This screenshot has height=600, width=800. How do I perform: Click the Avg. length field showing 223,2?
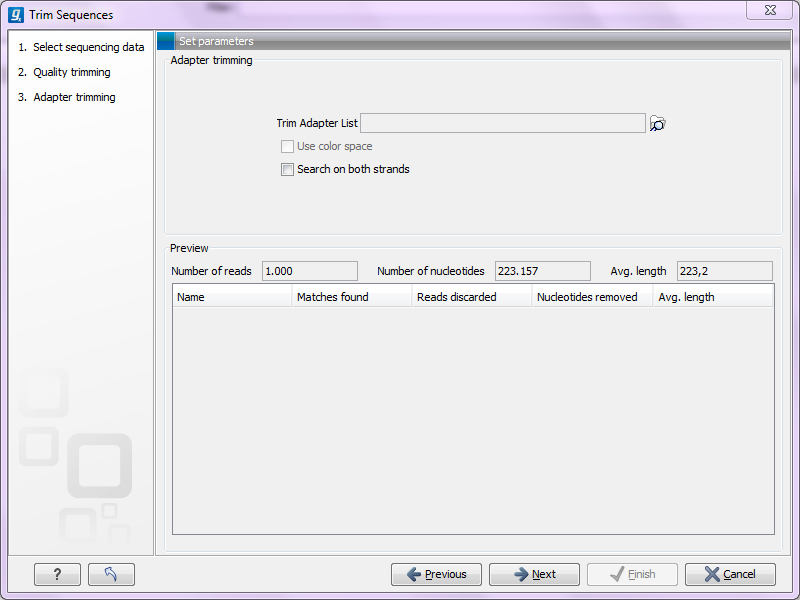(x=724, y=271)
